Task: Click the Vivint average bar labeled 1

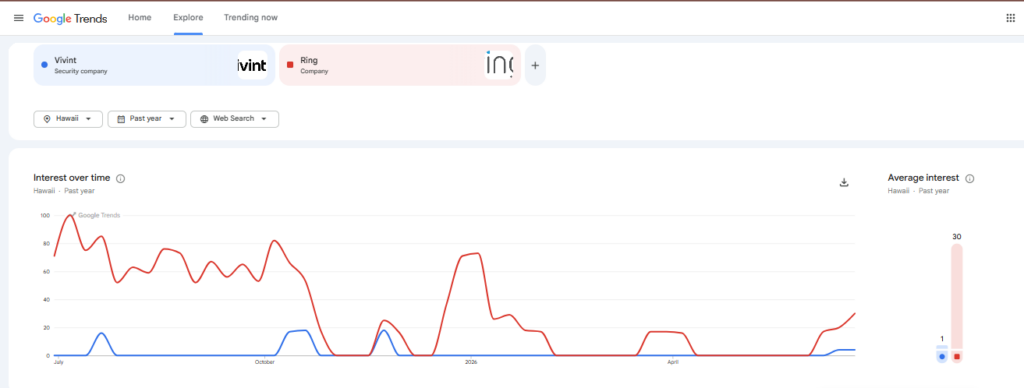Action: pyautogui.click(x=942, y=348)
